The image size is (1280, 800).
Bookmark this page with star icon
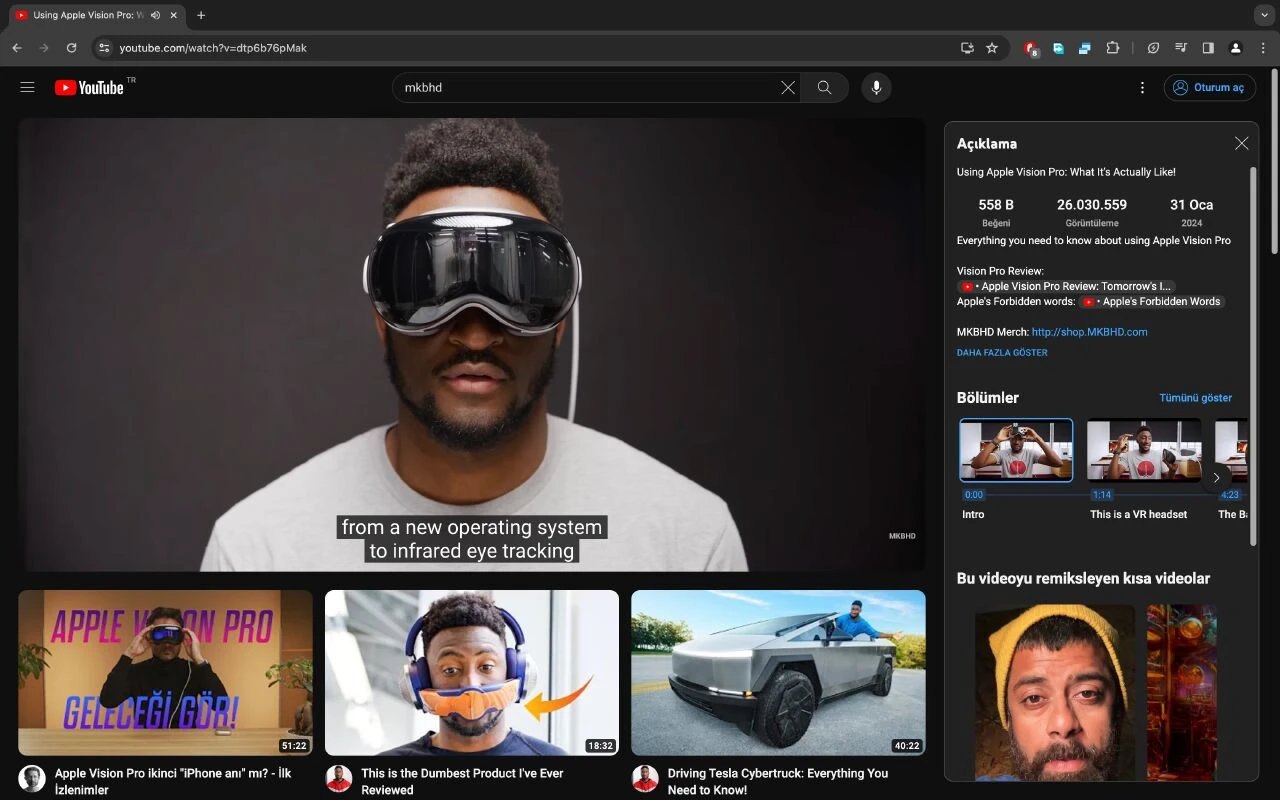tap(992, 48)
